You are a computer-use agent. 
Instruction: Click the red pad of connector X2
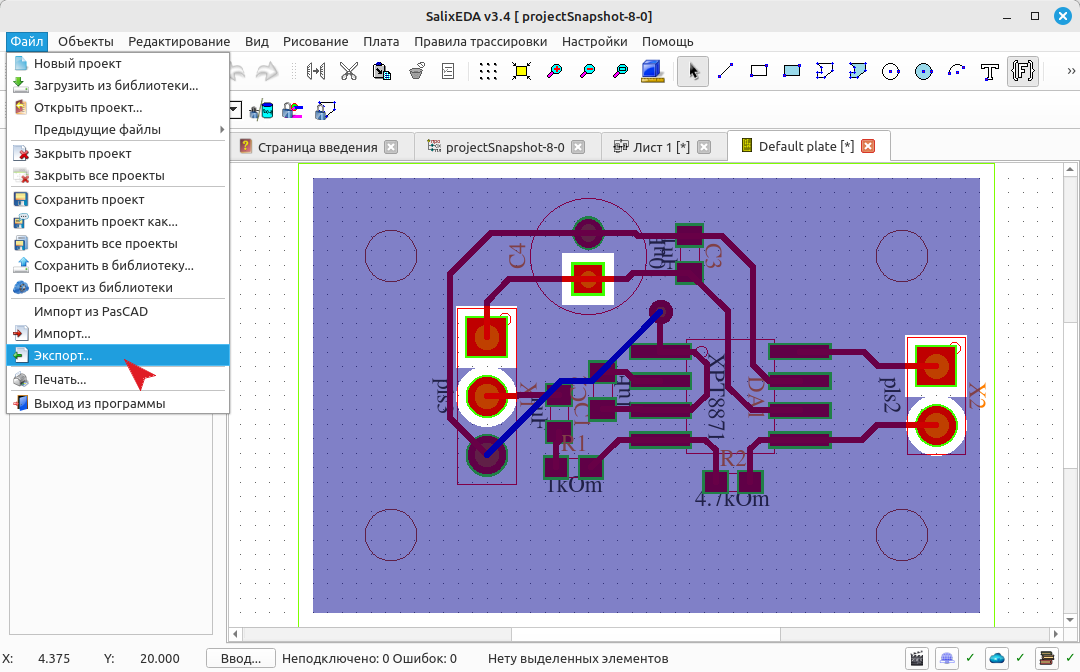(936, 366)
